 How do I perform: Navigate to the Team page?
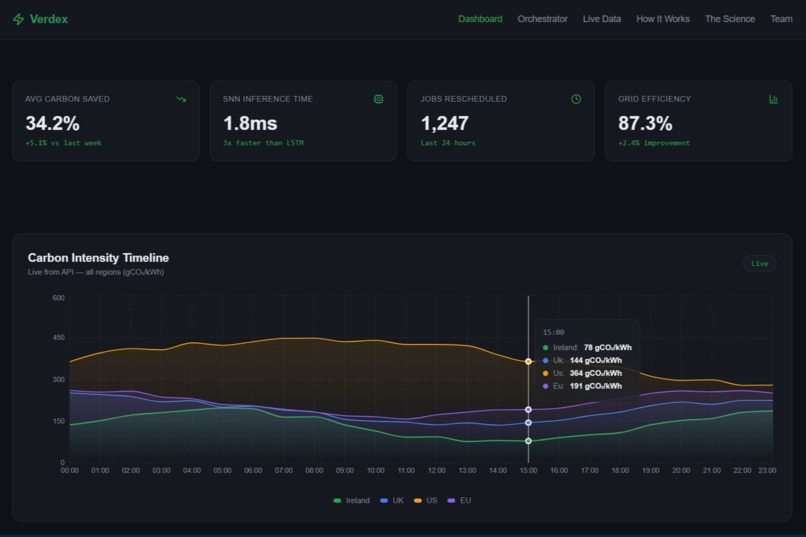click(781, 19)
